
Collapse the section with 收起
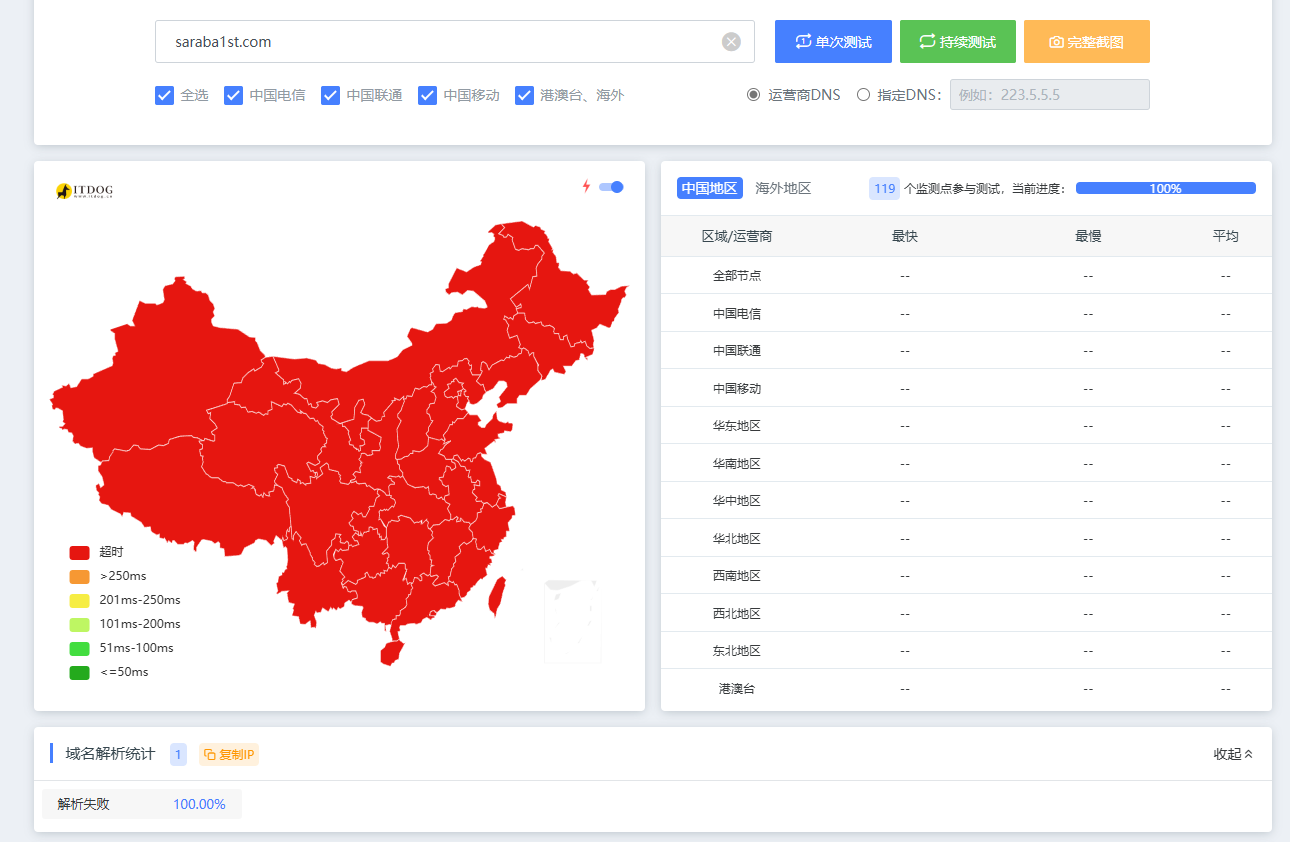point(1233,754)
